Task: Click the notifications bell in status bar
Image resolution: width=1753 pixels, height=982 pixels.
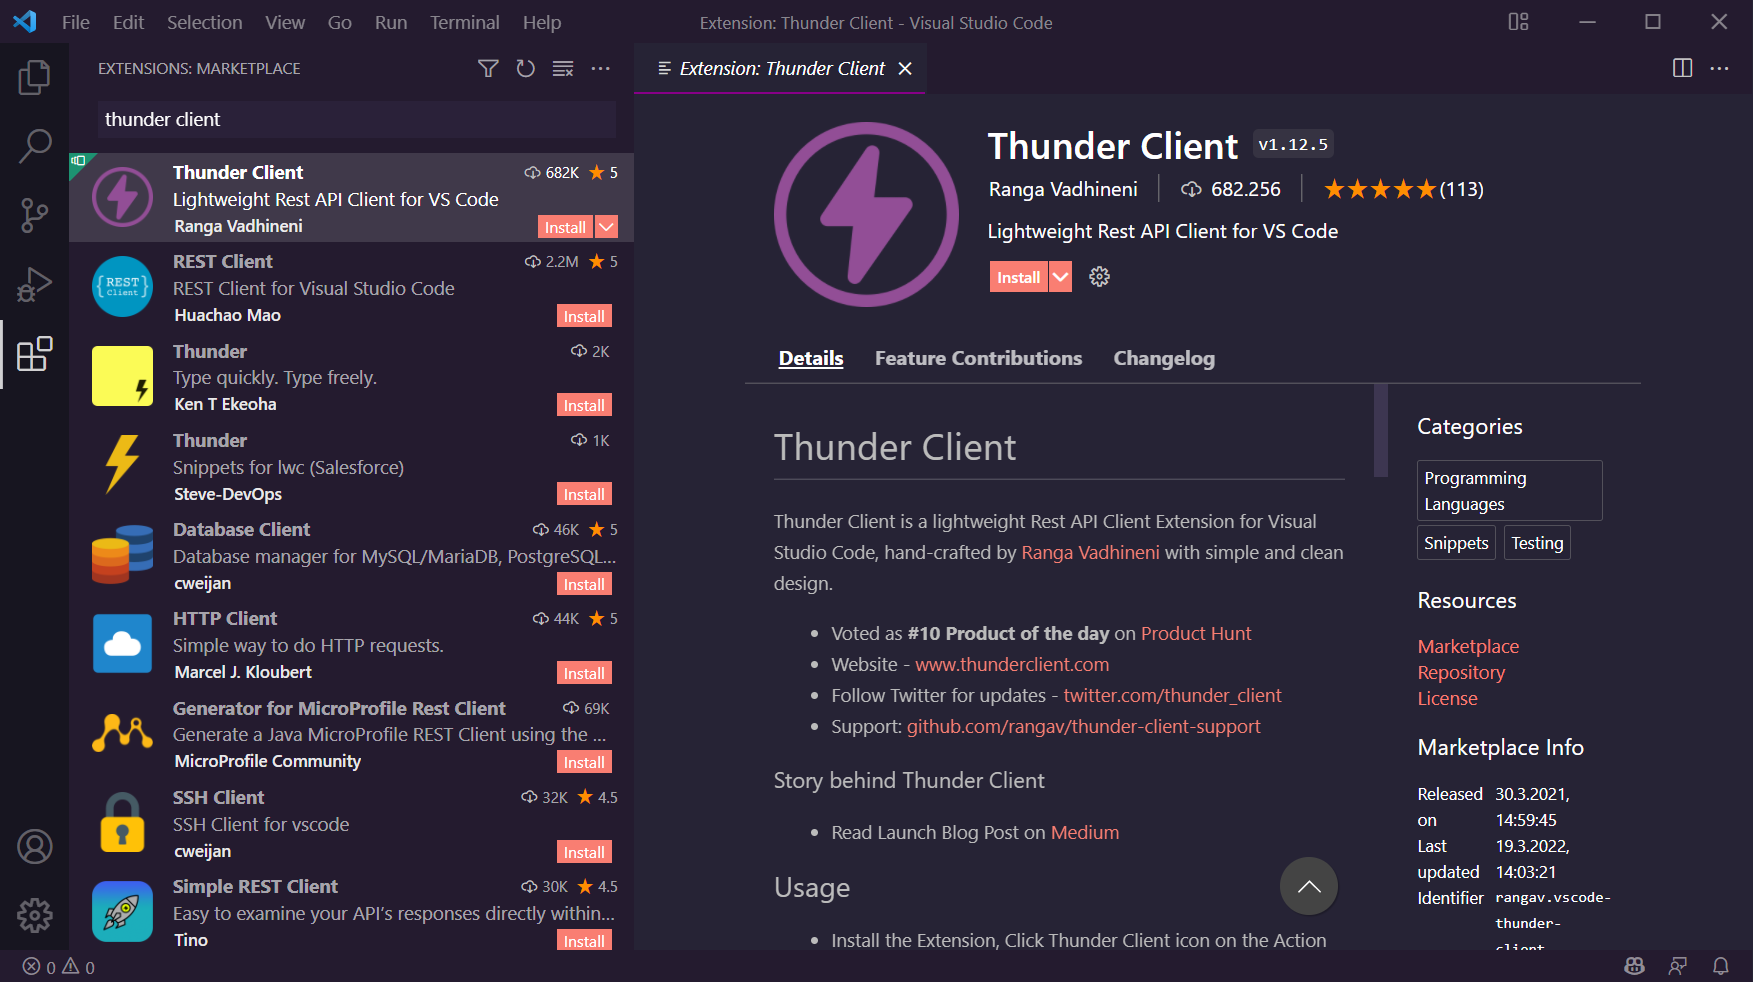Action: pos(1720,966)
